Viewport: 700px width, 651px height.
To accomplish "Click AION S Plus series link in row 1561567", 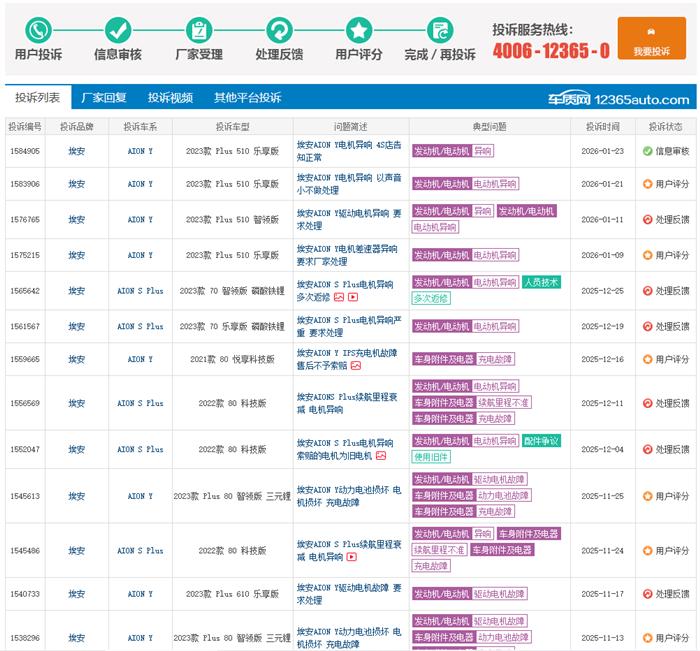I will tap(140, 326).
